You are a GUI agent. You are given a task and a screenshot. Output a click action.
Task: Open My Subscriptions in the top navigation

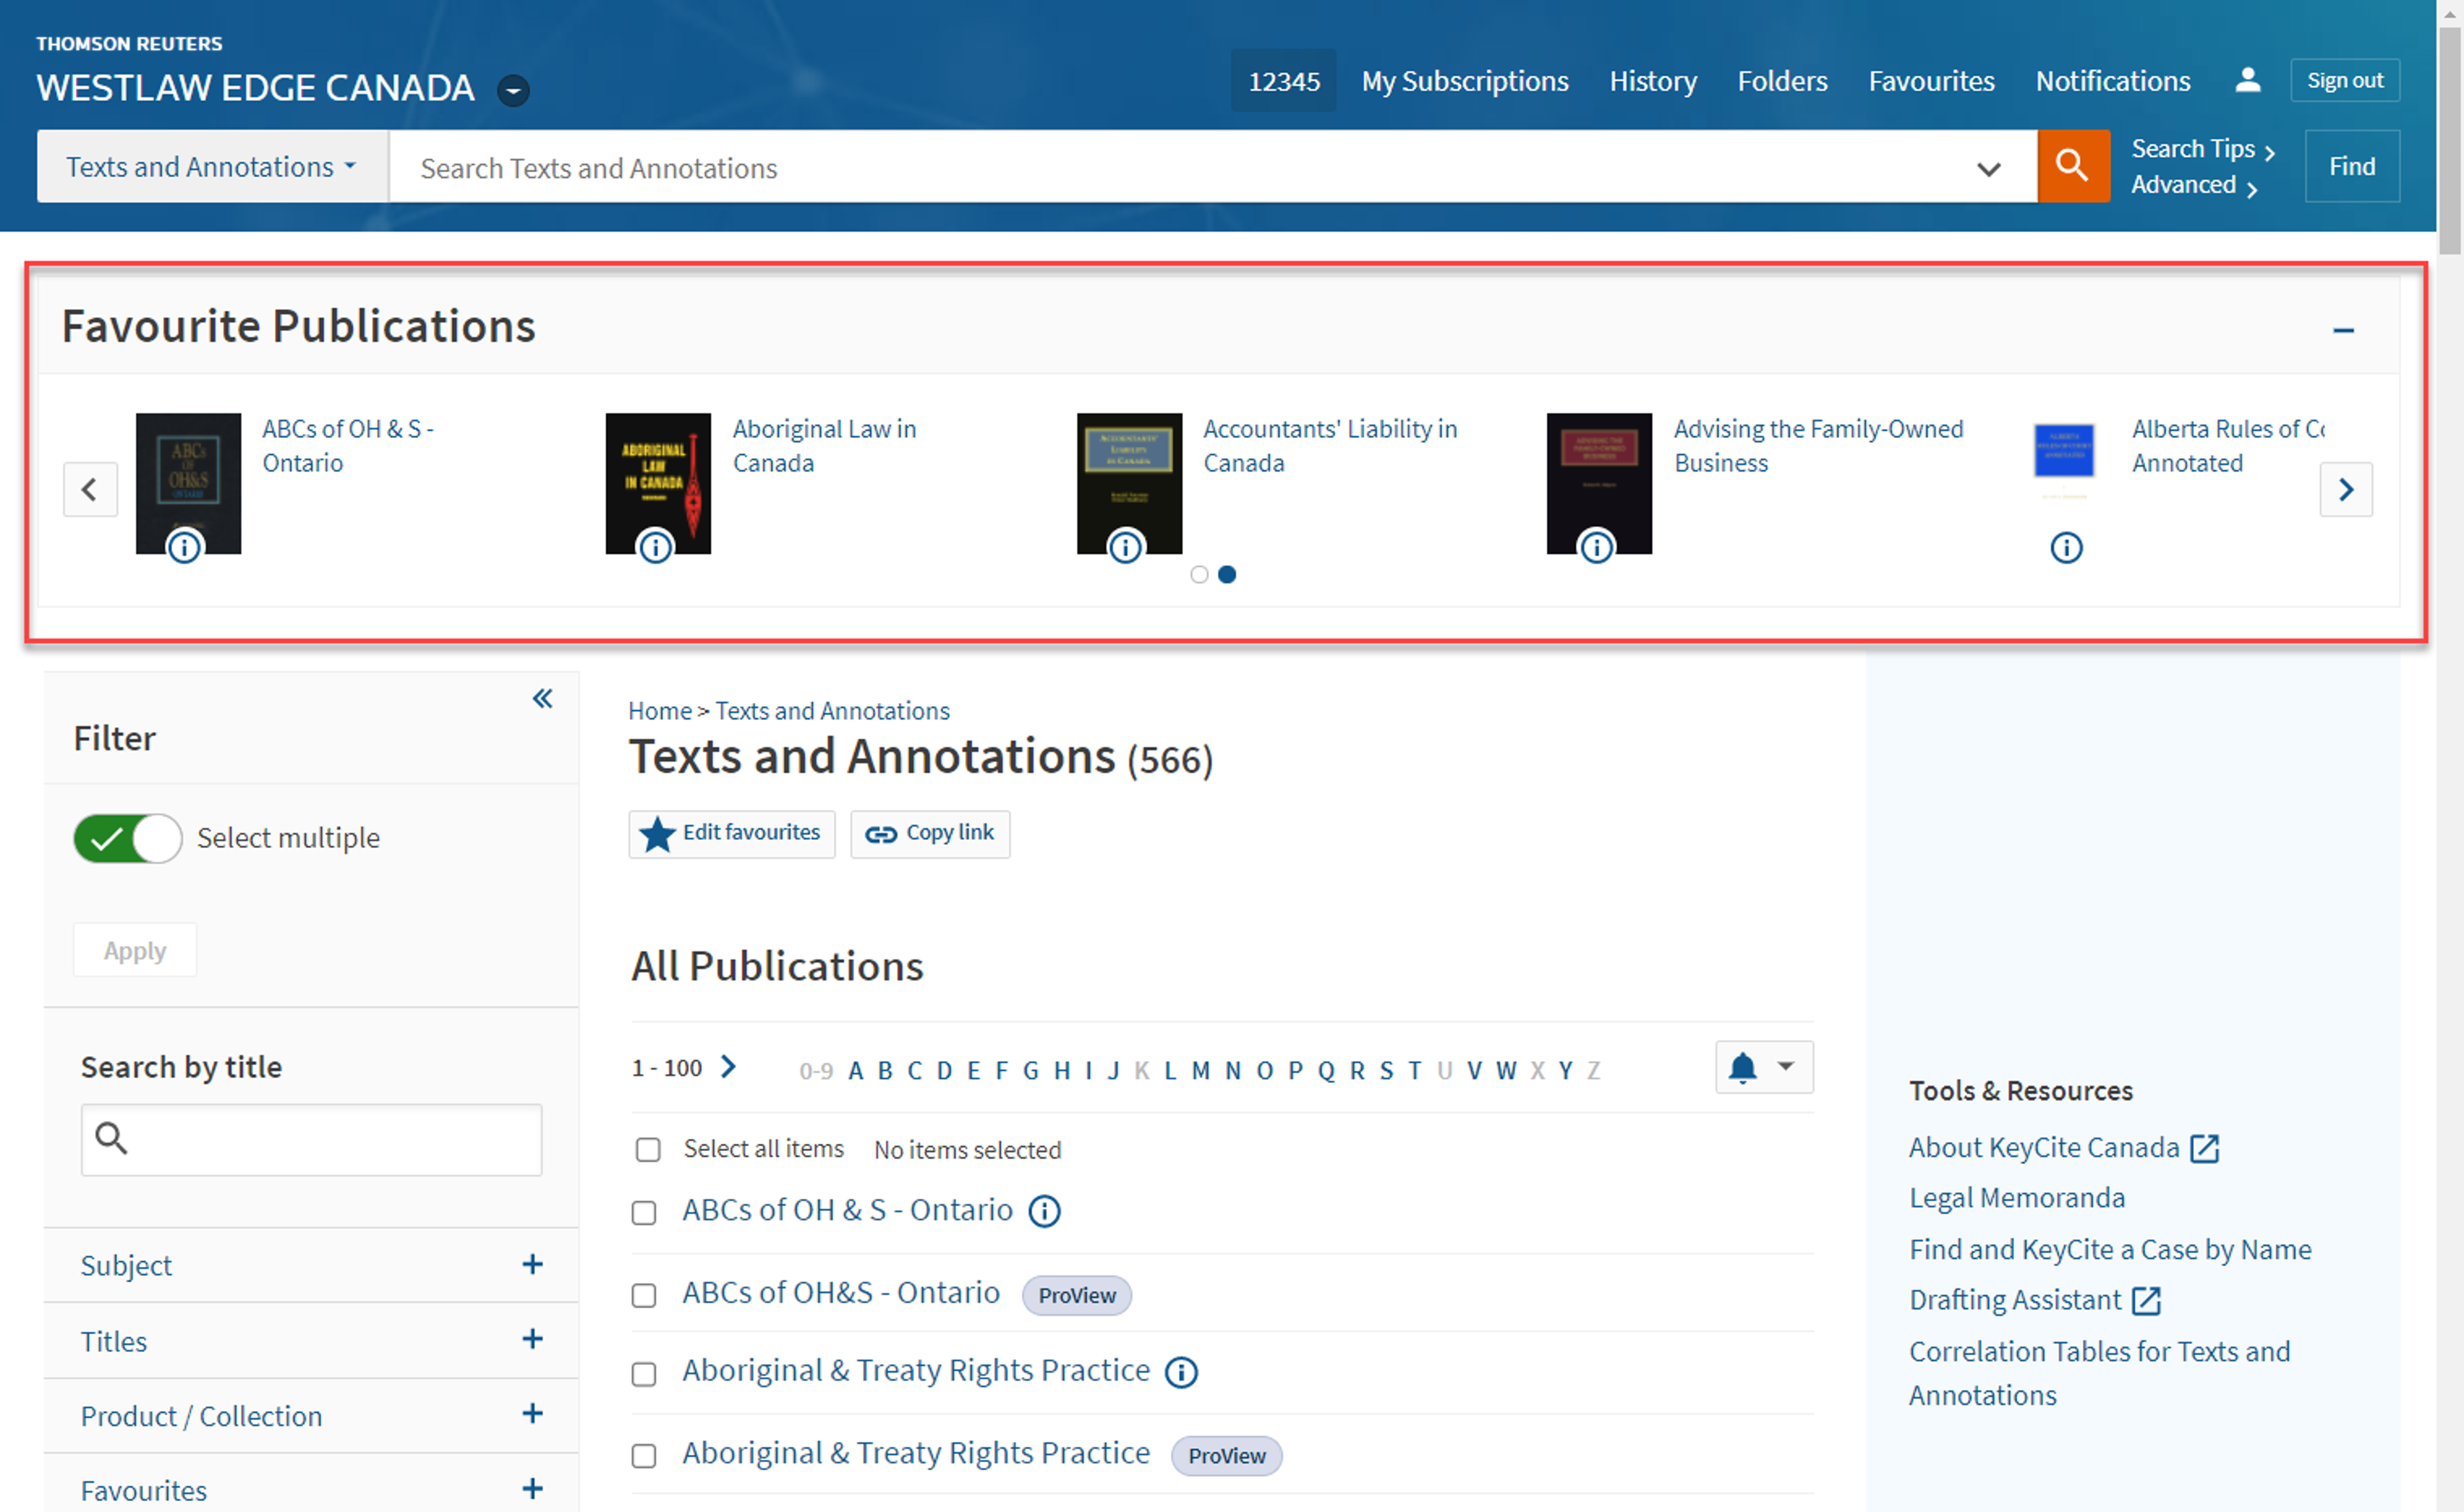[1464, 81]
